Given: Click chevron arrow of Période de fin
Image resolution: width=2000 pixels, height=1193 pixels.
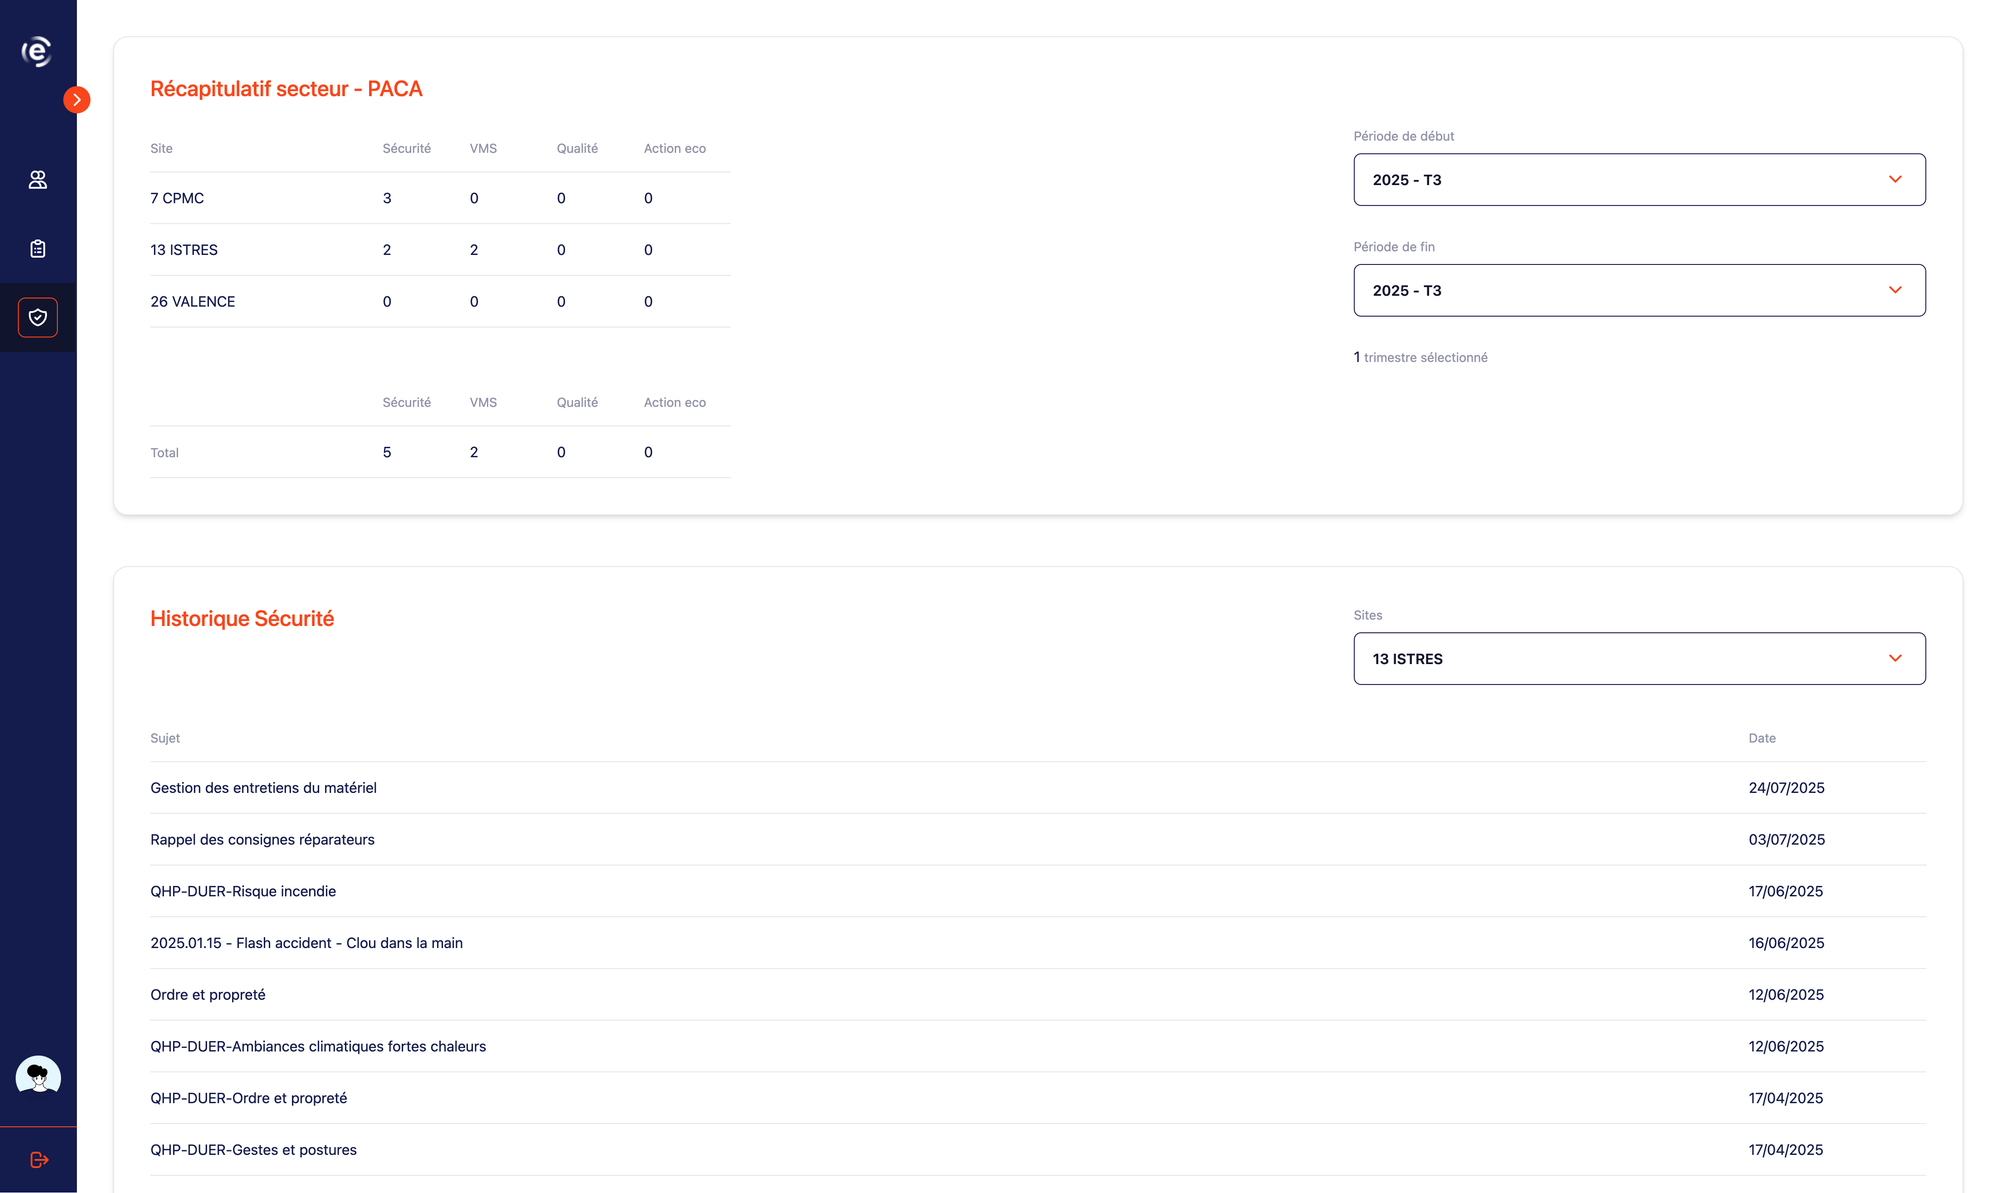Looking at the screenshot, I should coord(1894,290).
